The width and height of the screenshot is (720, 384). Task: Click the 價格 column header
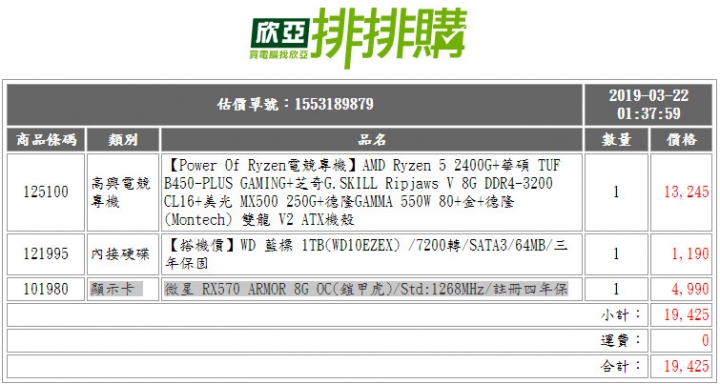pos(681,140)
